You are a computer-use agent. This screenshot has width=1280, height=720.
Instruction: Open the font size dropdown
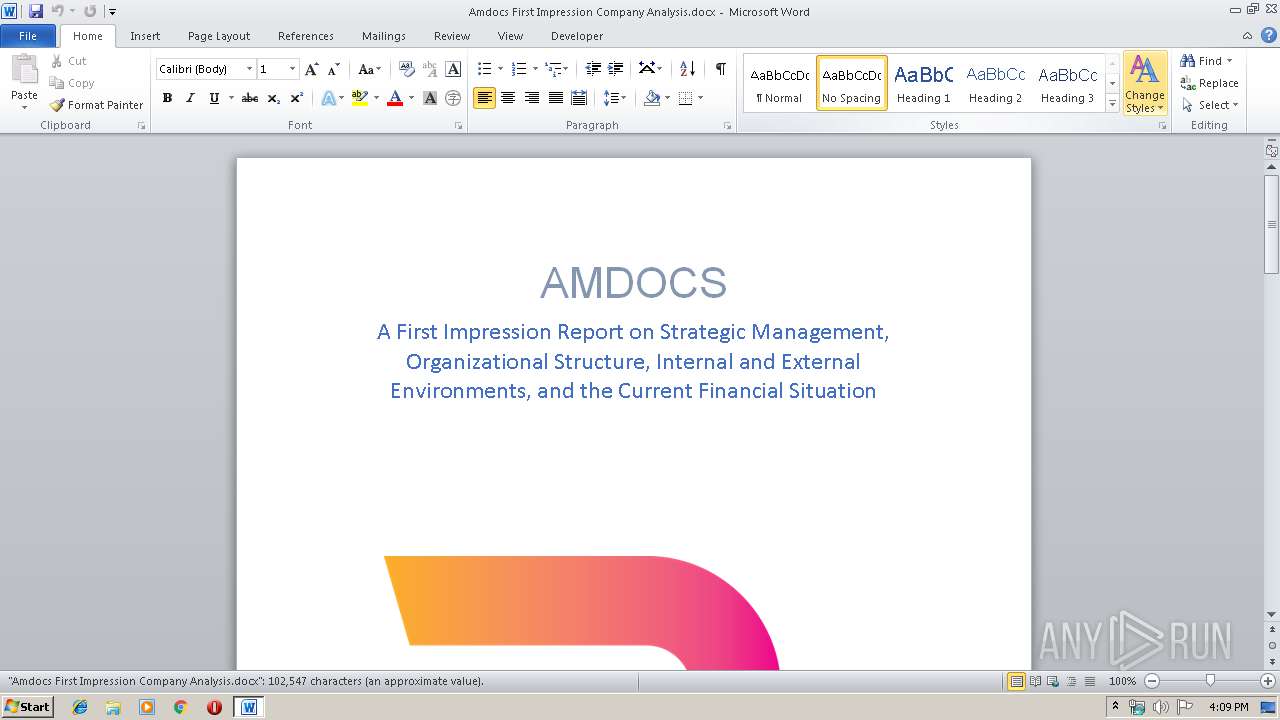click(x=292, y=69)
